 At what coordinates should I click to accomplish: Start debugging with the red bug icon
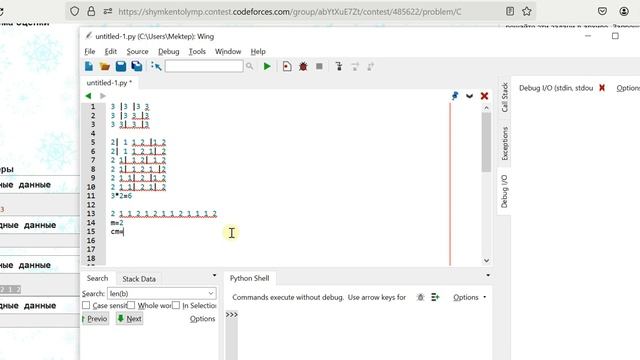coord(303,66)
